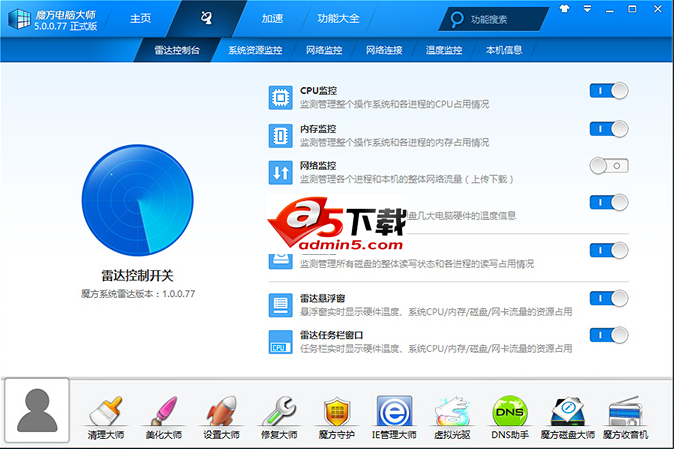Click the 雷达悬浮窗 title text

point(322,298)
